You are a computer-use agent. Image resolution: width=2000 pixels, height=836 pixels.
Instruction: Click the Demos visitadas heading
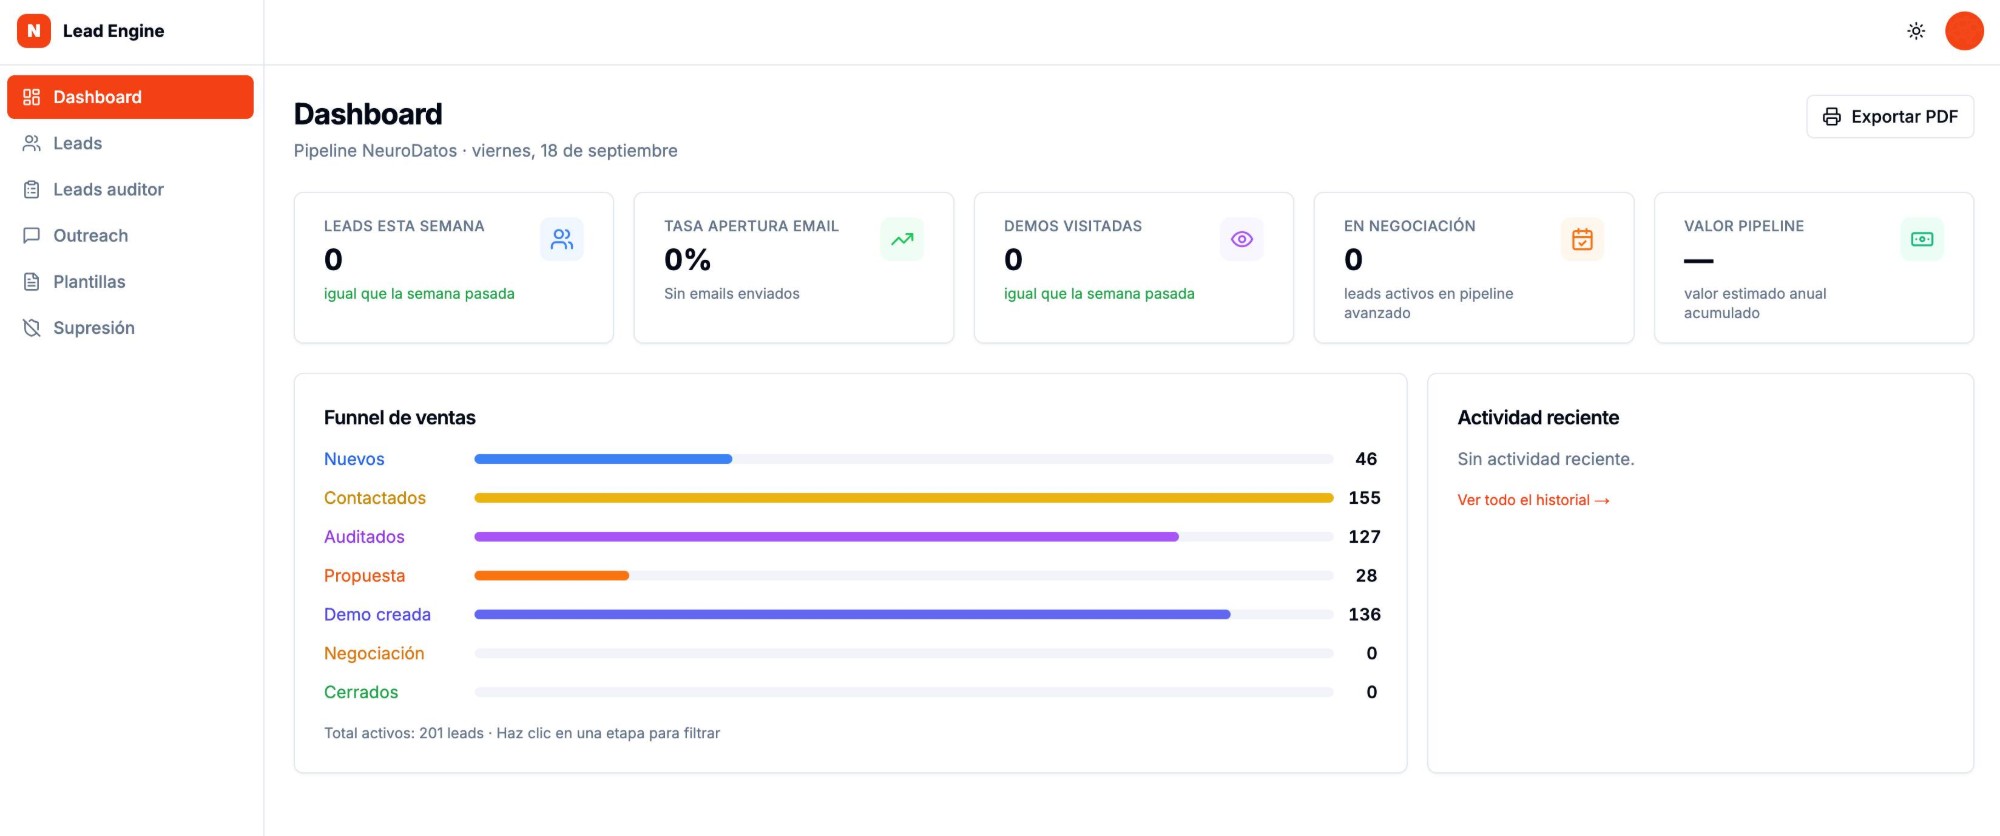(1073, 226)
